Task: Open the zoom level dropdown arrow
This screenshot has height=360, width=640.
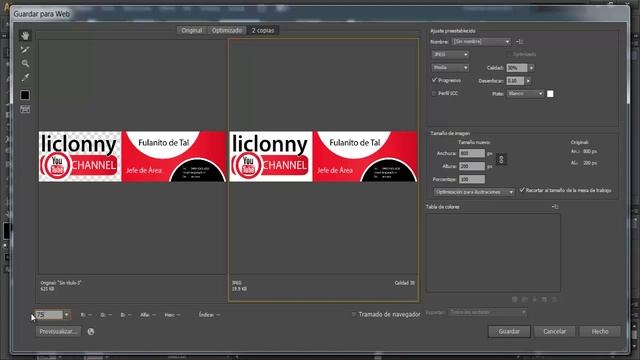Action: pos(67,315)
